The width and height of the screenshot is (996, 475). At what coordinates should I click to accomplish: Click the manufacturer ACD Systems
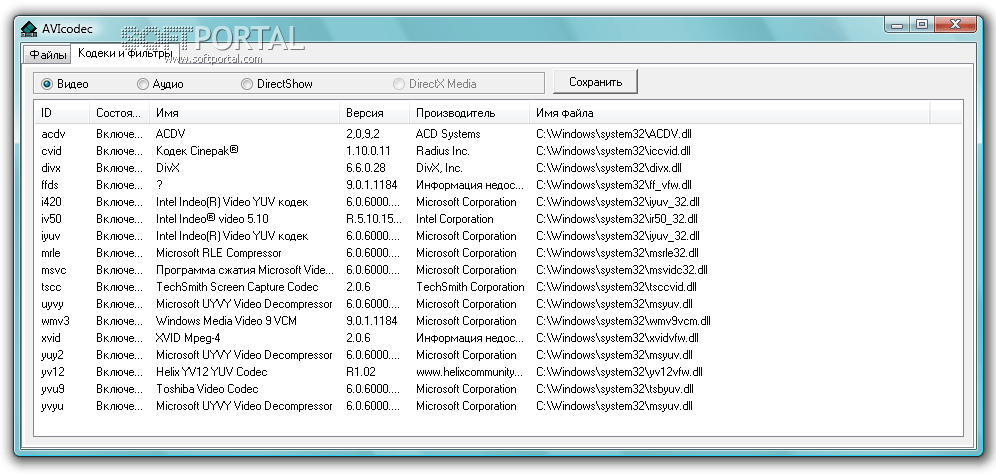pyautogui.click(x=448, y=134)
